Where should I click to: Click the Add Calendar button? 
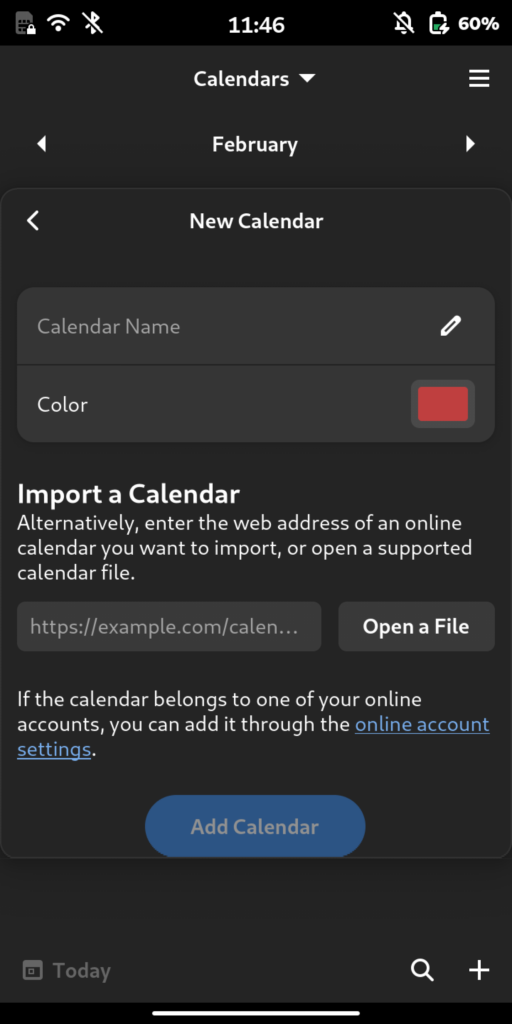pos(255,826)
